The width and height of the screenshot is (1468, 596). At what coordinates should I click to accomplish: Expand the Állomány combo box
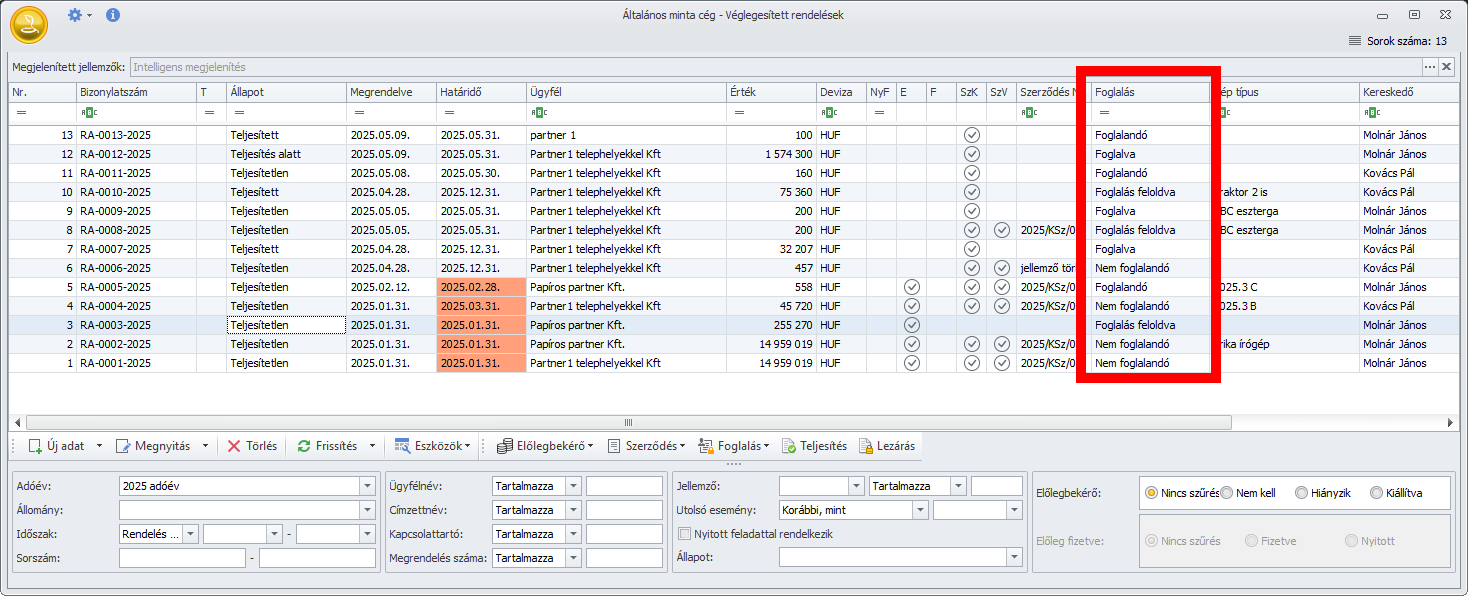365,510
